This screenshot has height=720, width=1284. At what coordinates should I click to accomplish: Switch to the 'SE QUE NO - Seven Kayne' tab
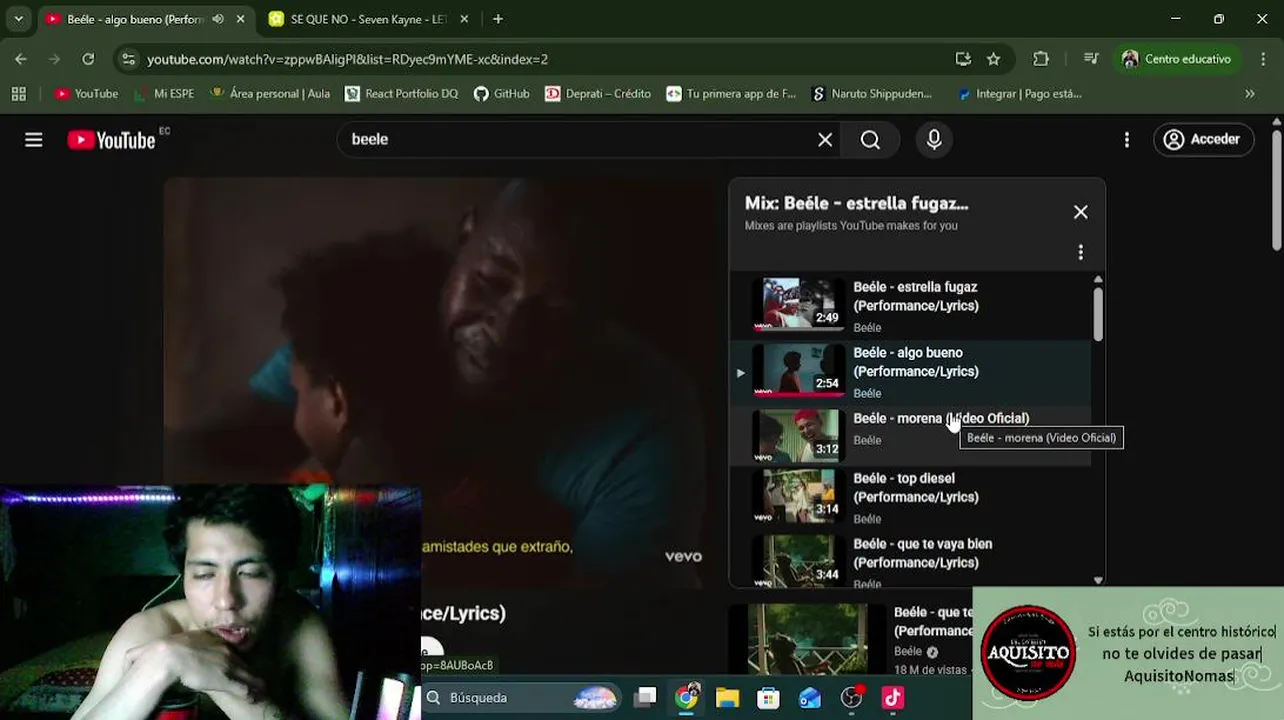pyautogui.click(x=367, y=19)
